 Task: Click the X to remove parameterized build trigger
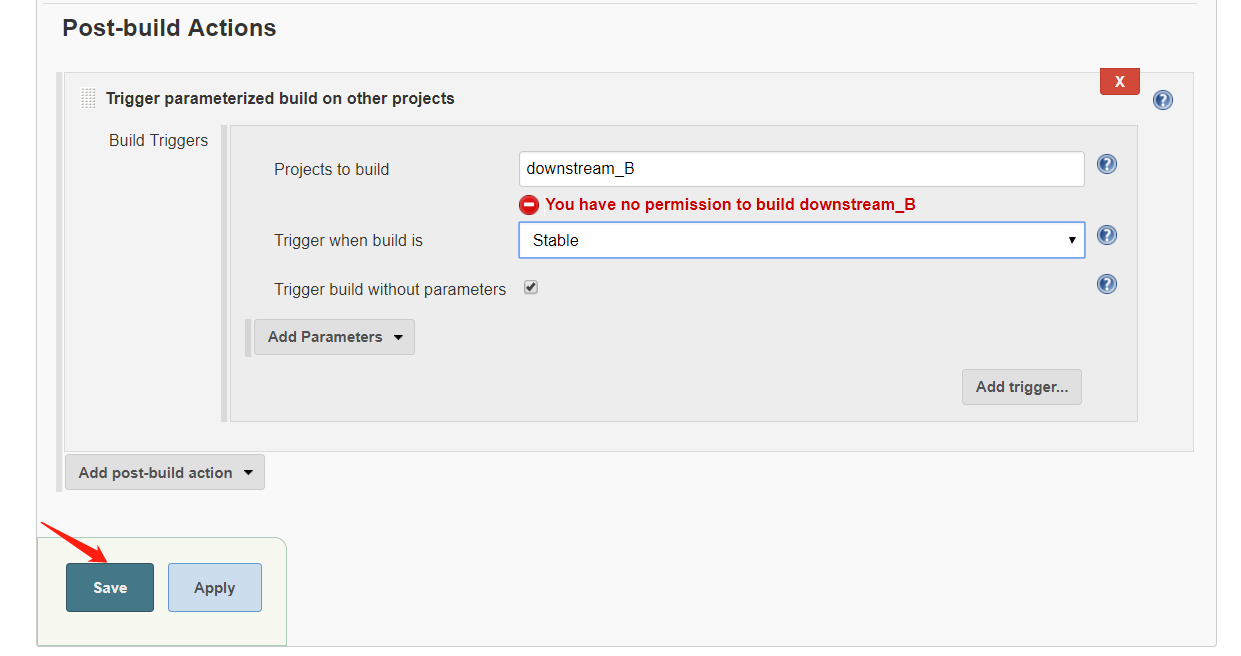1119,81
